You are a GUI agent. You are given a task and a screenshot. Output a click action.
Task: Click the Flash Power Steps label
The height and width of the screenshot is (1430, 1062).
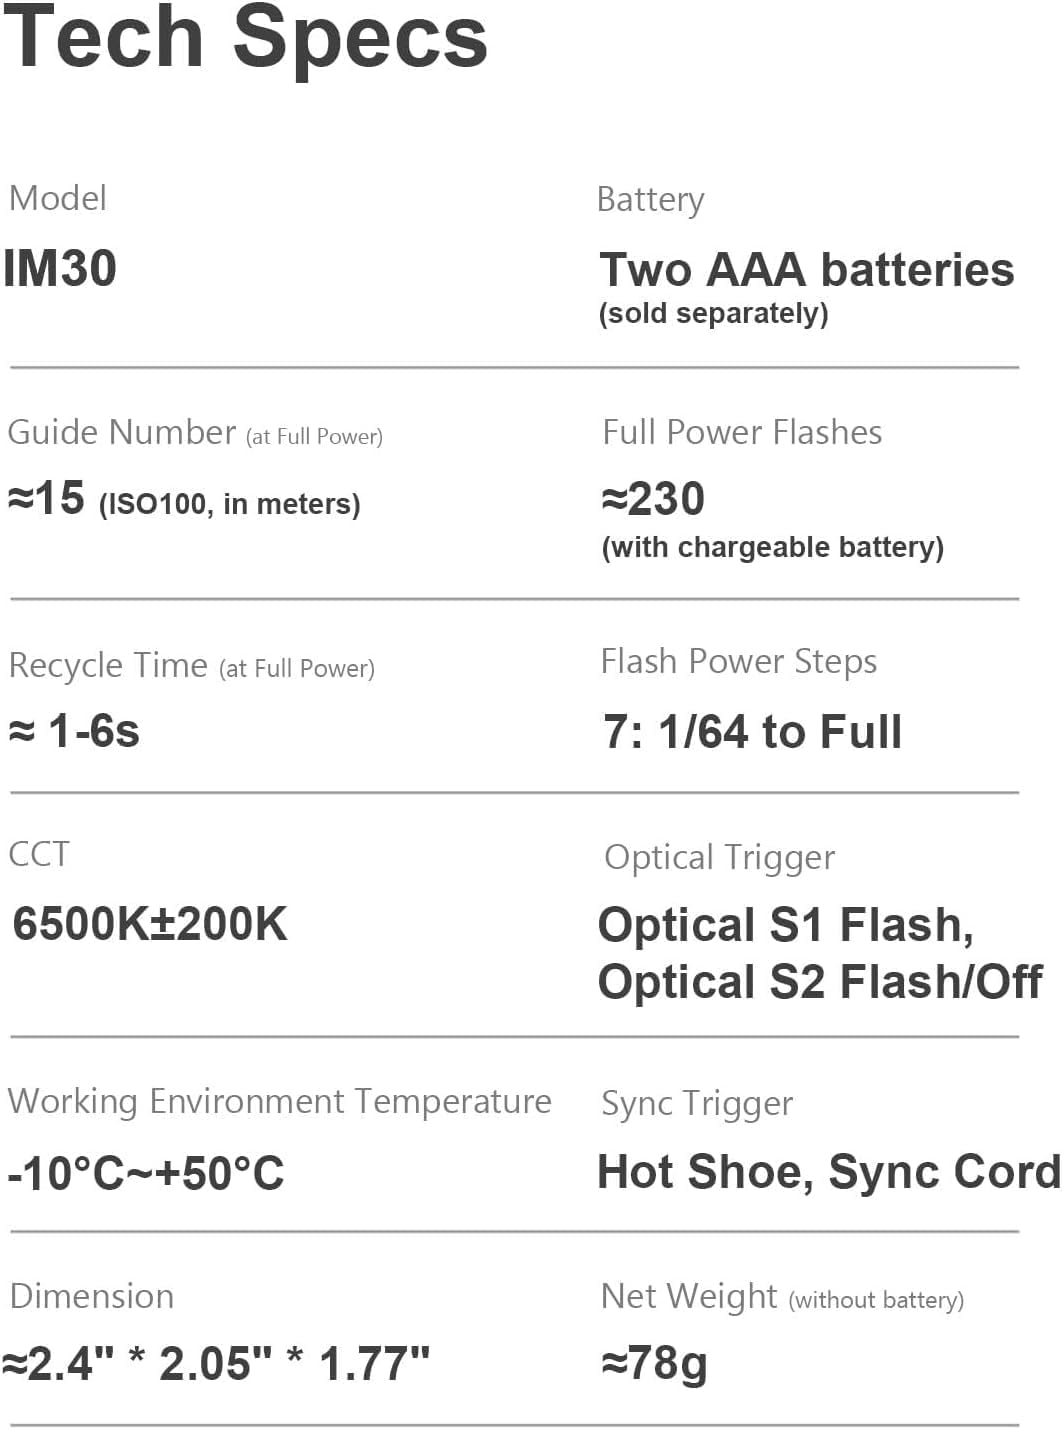738,661
